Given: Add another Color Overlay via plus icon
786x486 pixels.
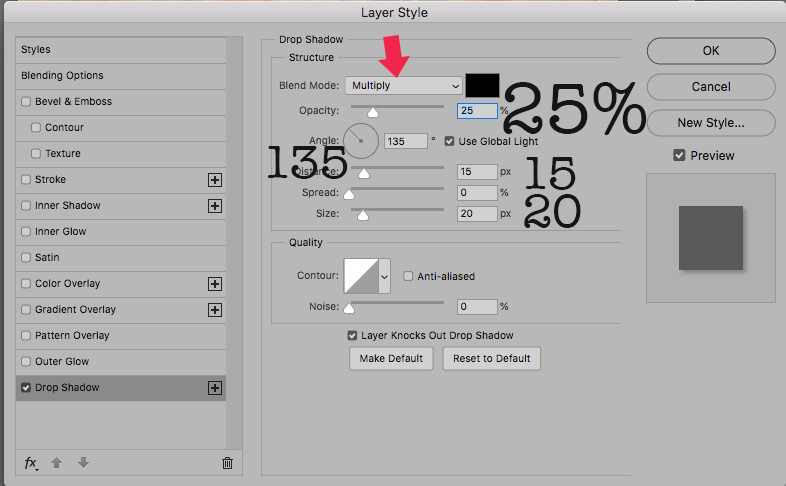Looking at the screenshot, I should [215, 284].
